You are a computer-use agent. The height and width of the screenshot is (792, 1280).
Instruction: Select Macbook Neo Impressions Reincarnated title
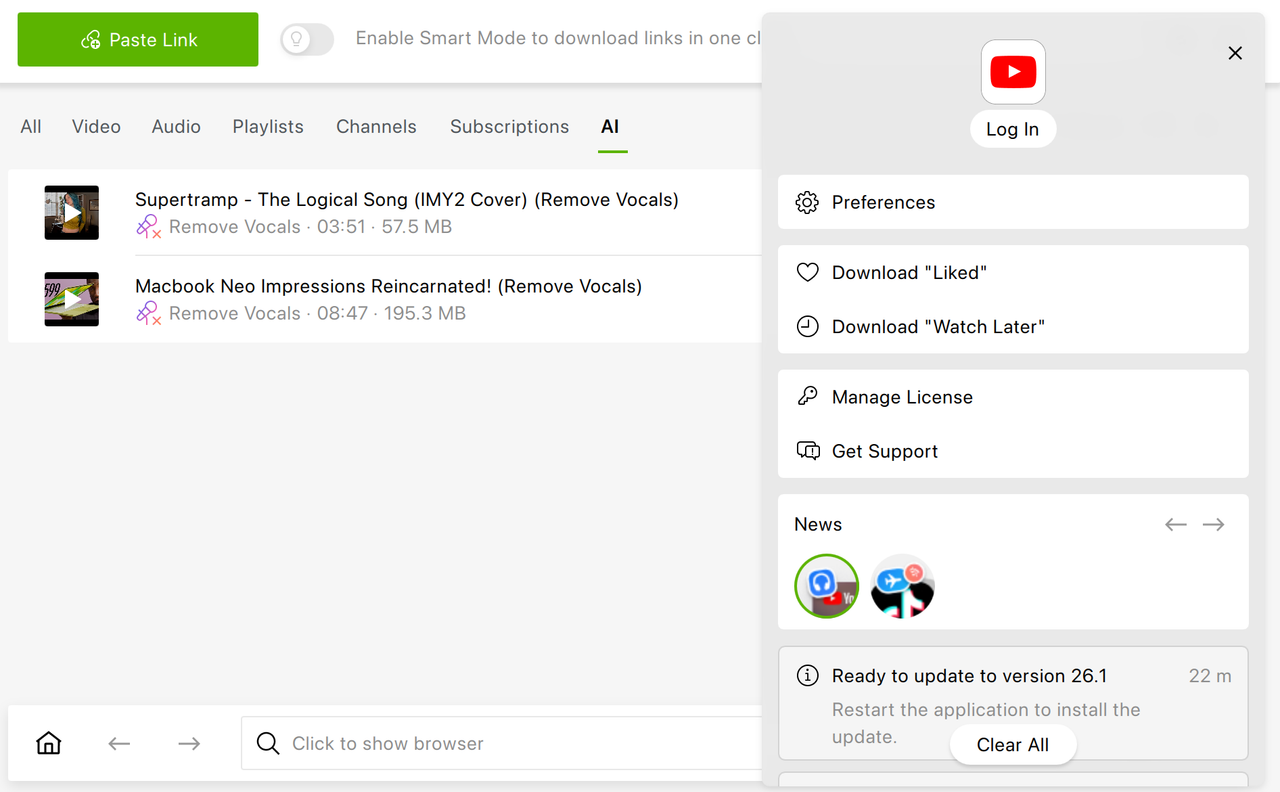[x=388, y=286]
